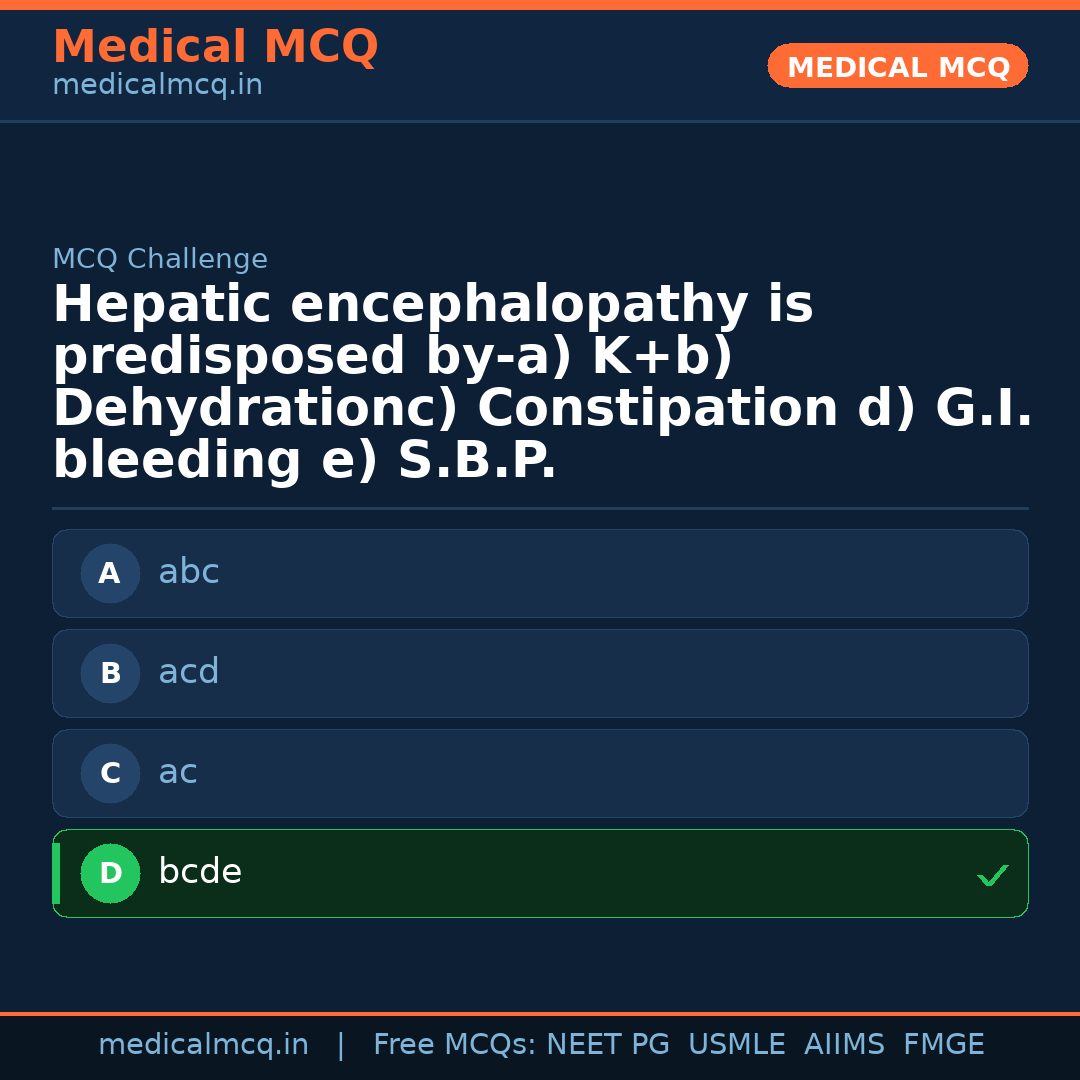This screenshot has height=1080, width=1080.
Task: Pick the highlighted answer text "bcde"
Action: (x=200, y=873)
